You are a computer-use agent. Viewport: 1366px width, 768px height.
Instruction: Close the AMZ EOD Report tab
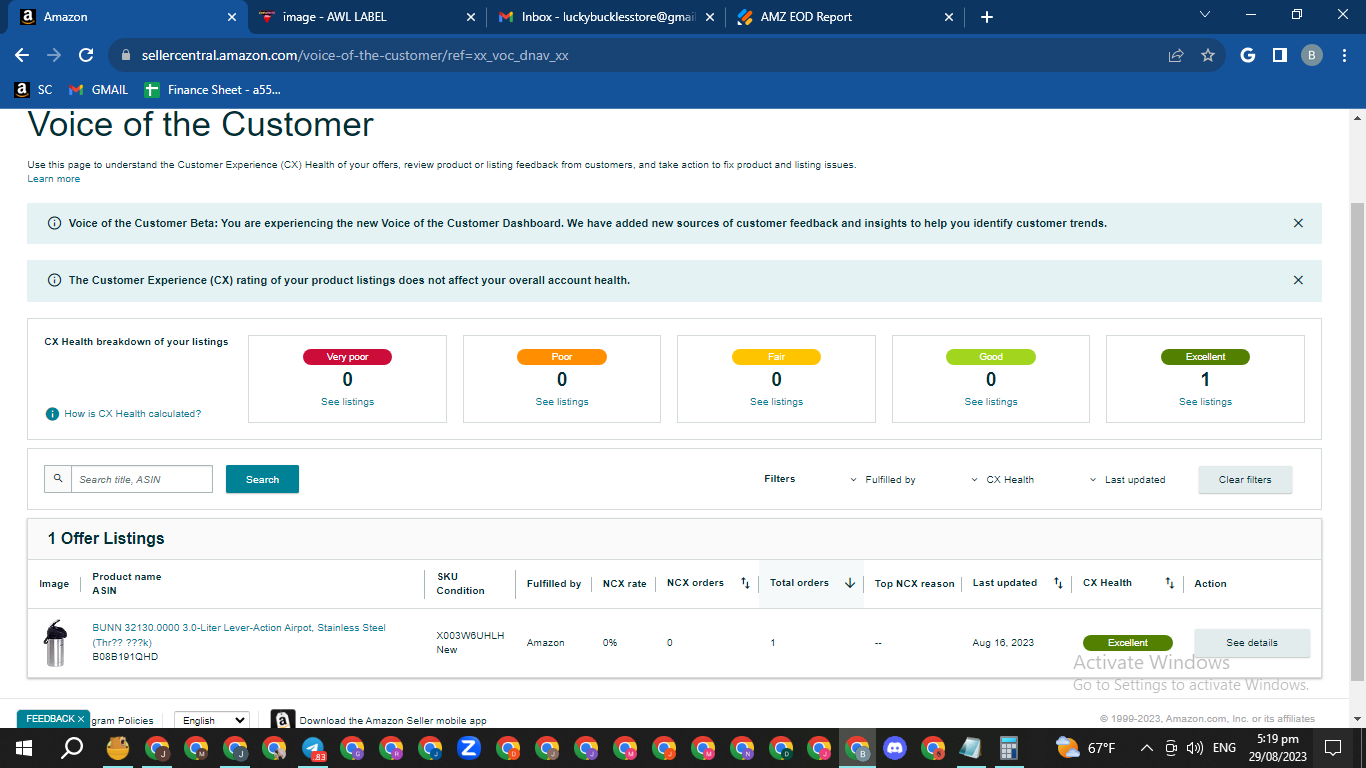[950, 17]
